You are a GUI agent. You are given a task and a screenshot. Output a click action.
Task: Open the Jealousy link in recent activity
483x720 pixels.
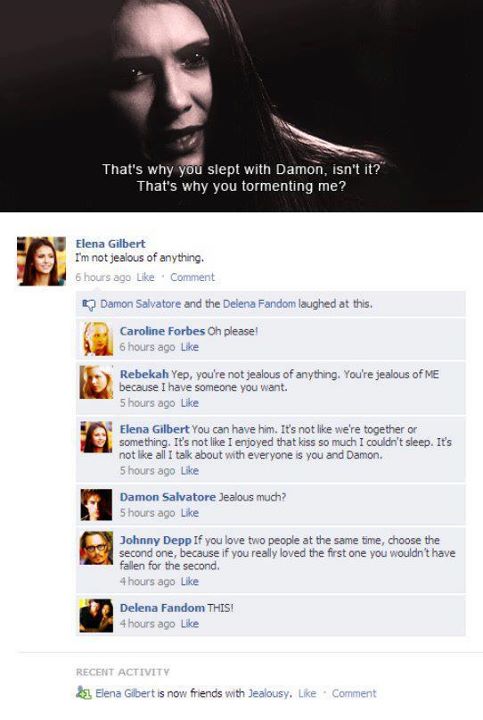pos(269,693)
